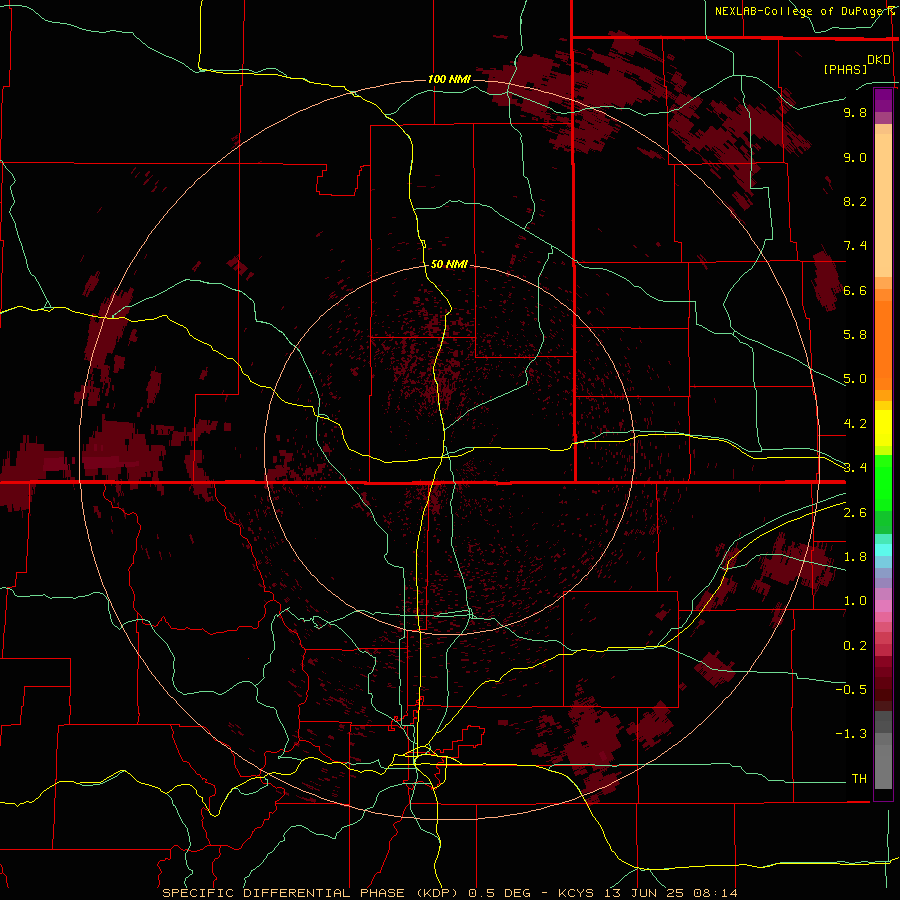This screenshot has height=900, width=900.
Task: Pick the bright green swatch near 3.4
Action: [x=883, y=482]
